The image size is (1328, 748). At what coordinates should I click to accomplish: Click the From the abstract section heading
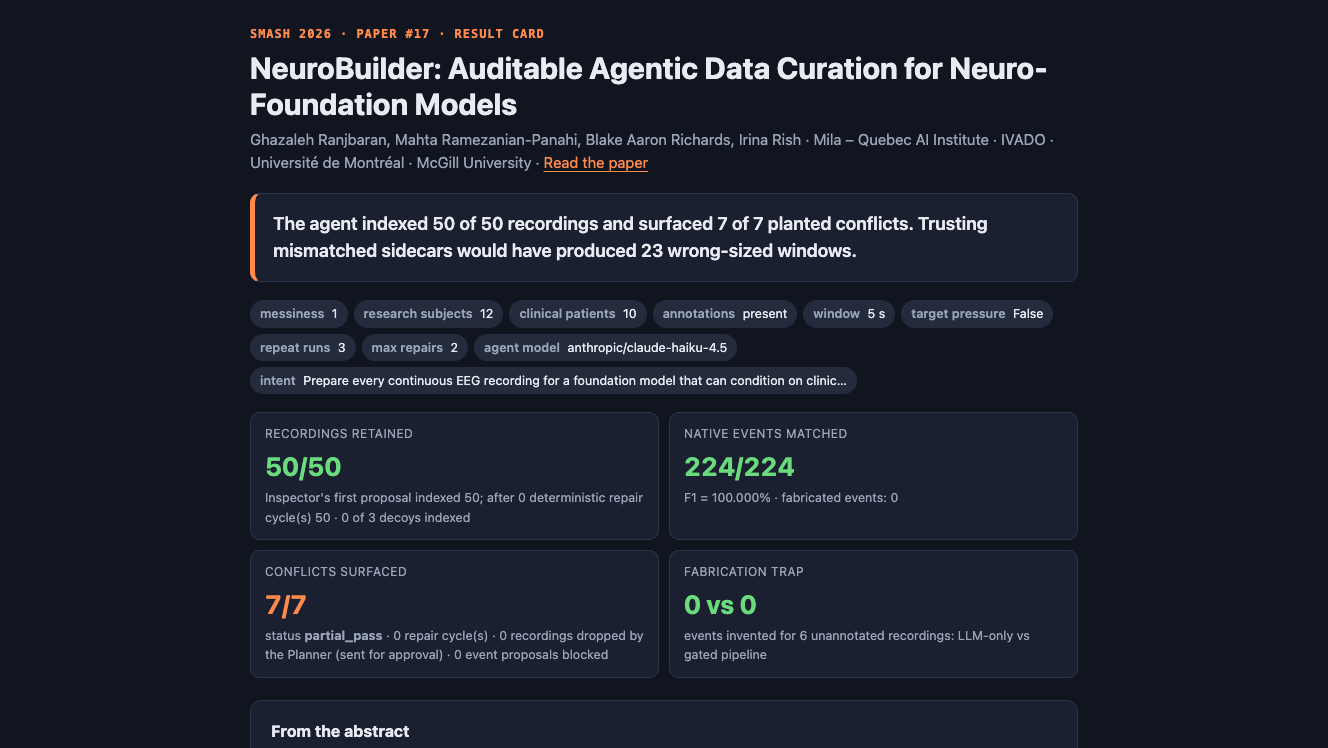(340, 732)
